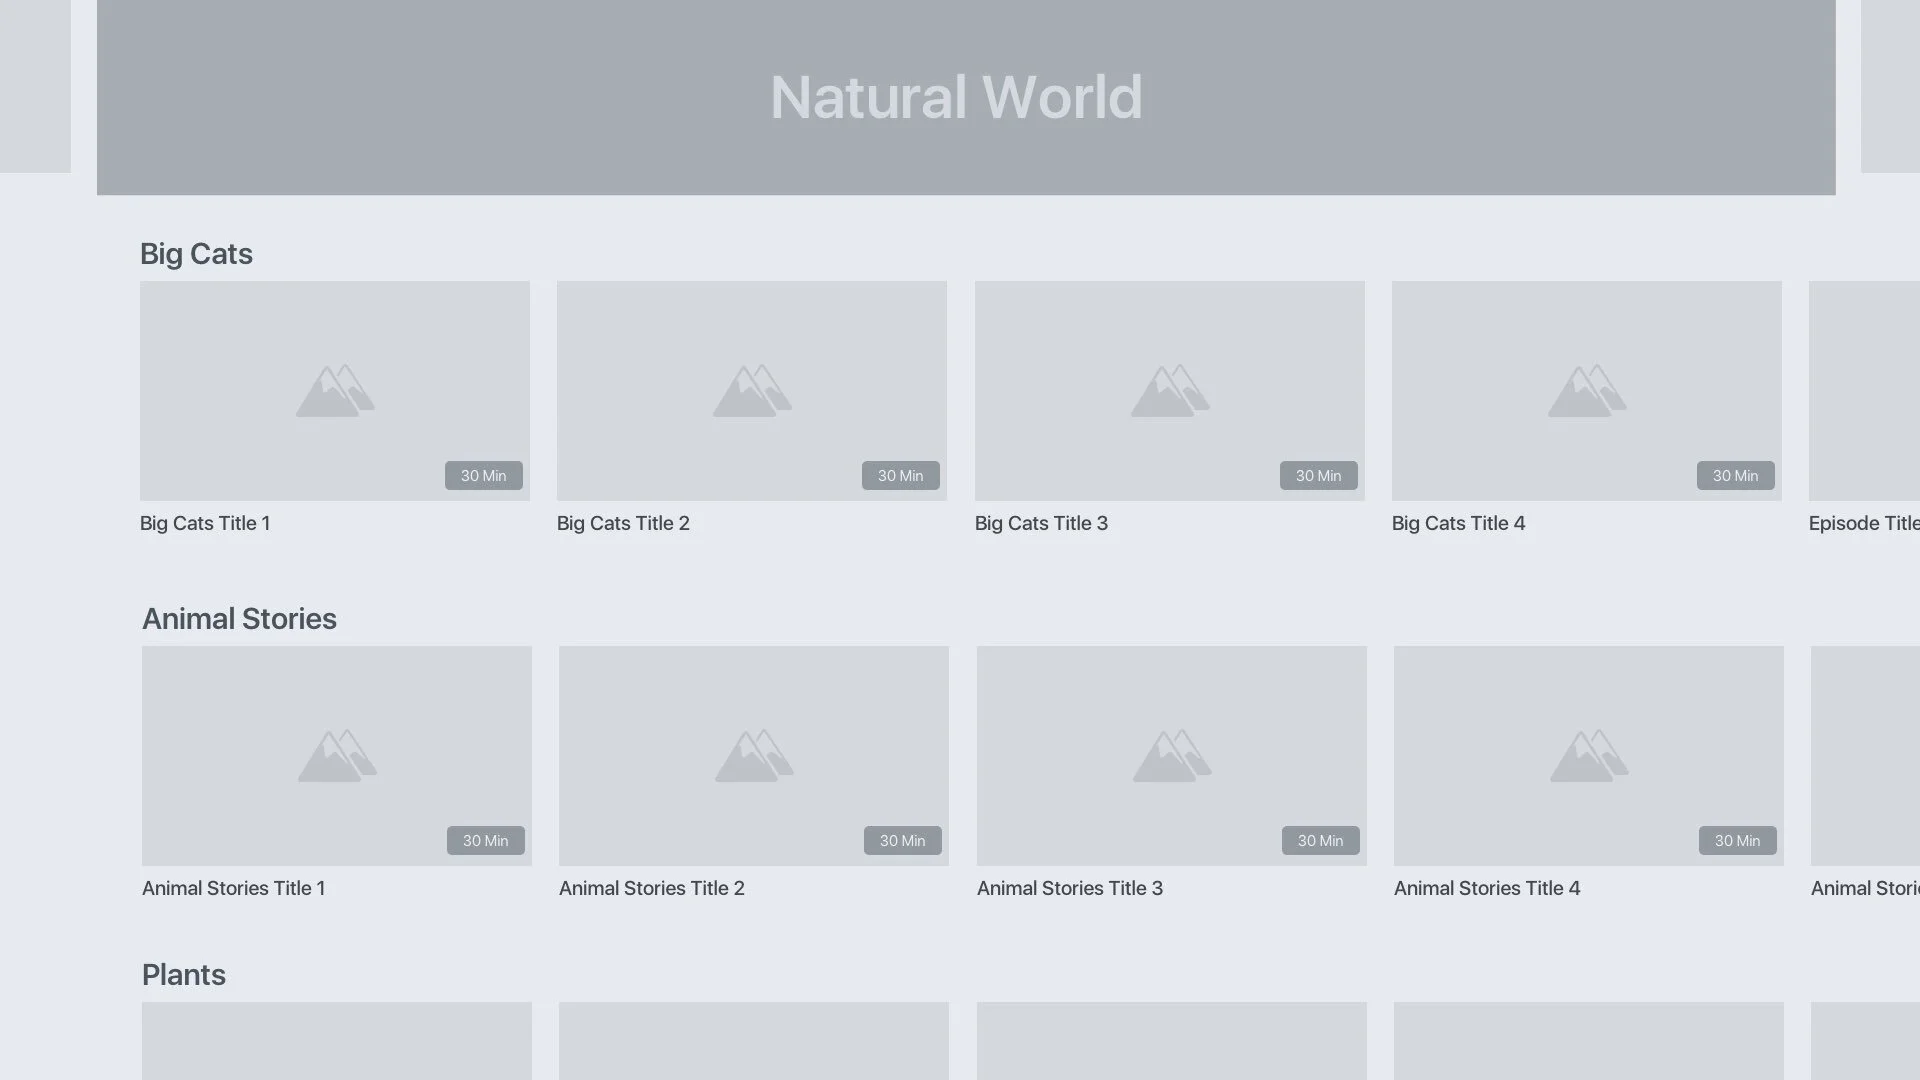This screenshot has width=1920, height=1080.
Task: Click the mountain placeholder icon in Big Cats Title 2
Action: (752, 391)
